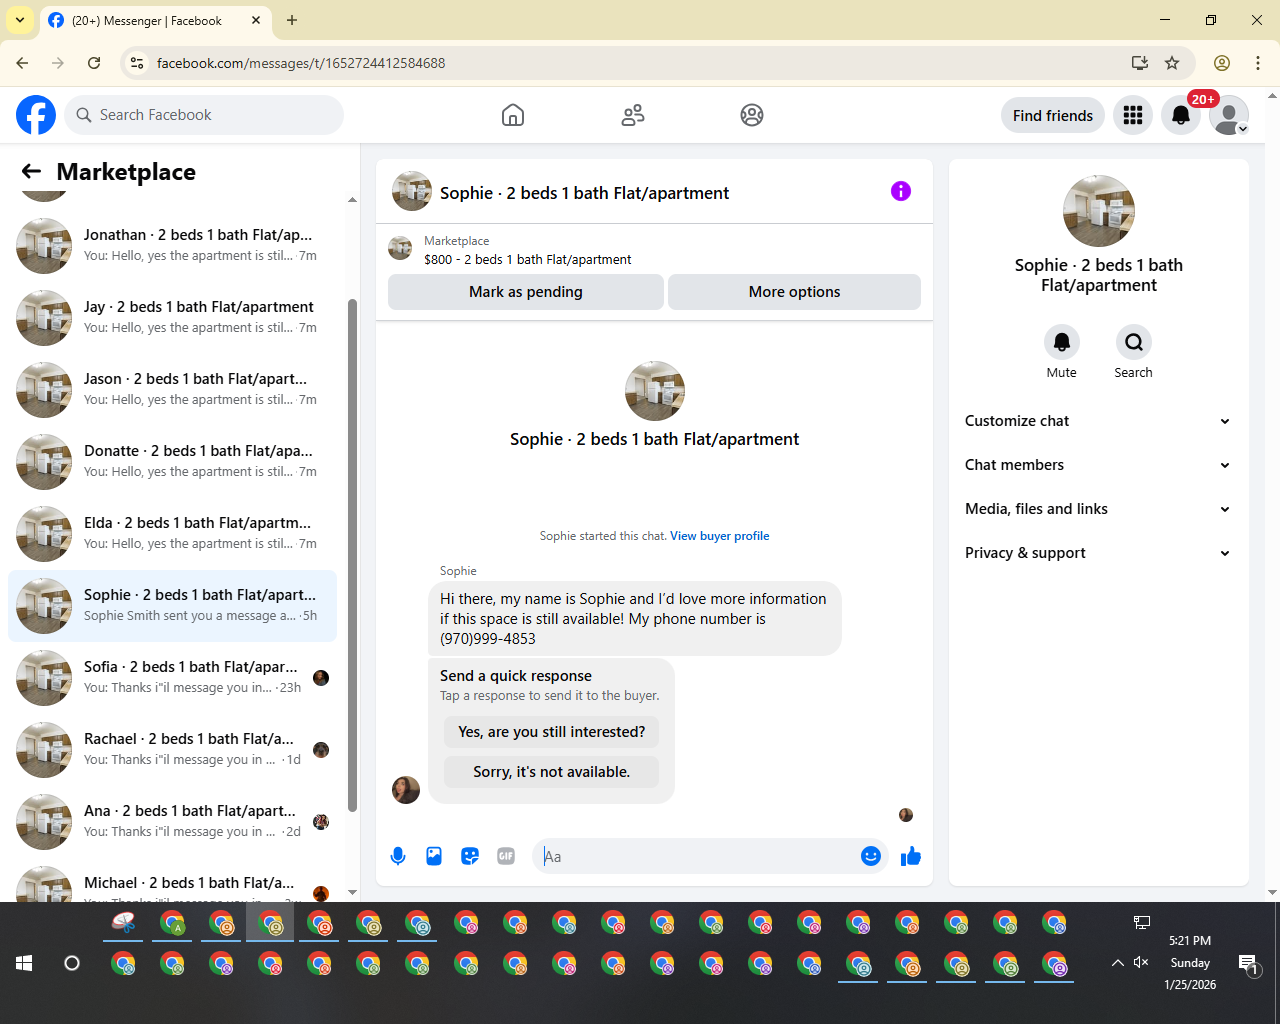This screenshot has height=1024, width=1280.
Task: Mute this chat with the bell icon
Action: pyautogui.click(x=1062, y=342)
